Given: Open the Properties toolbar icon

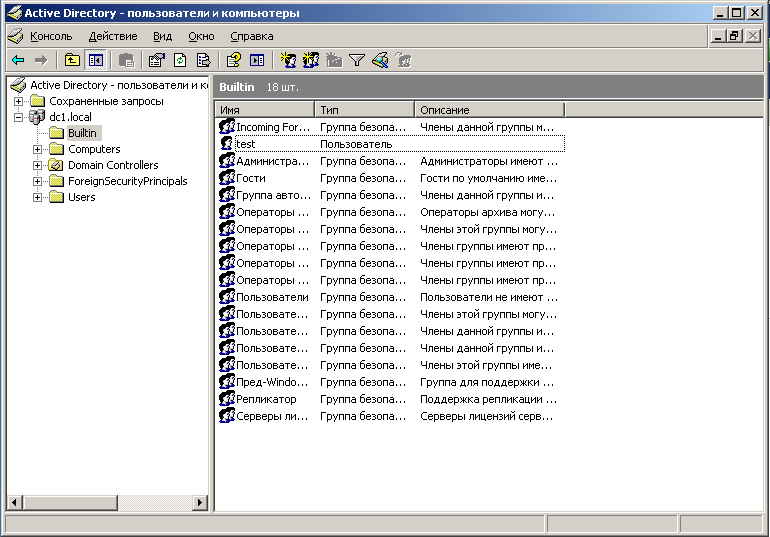Looking at the screenshot, I should (157, 60).
